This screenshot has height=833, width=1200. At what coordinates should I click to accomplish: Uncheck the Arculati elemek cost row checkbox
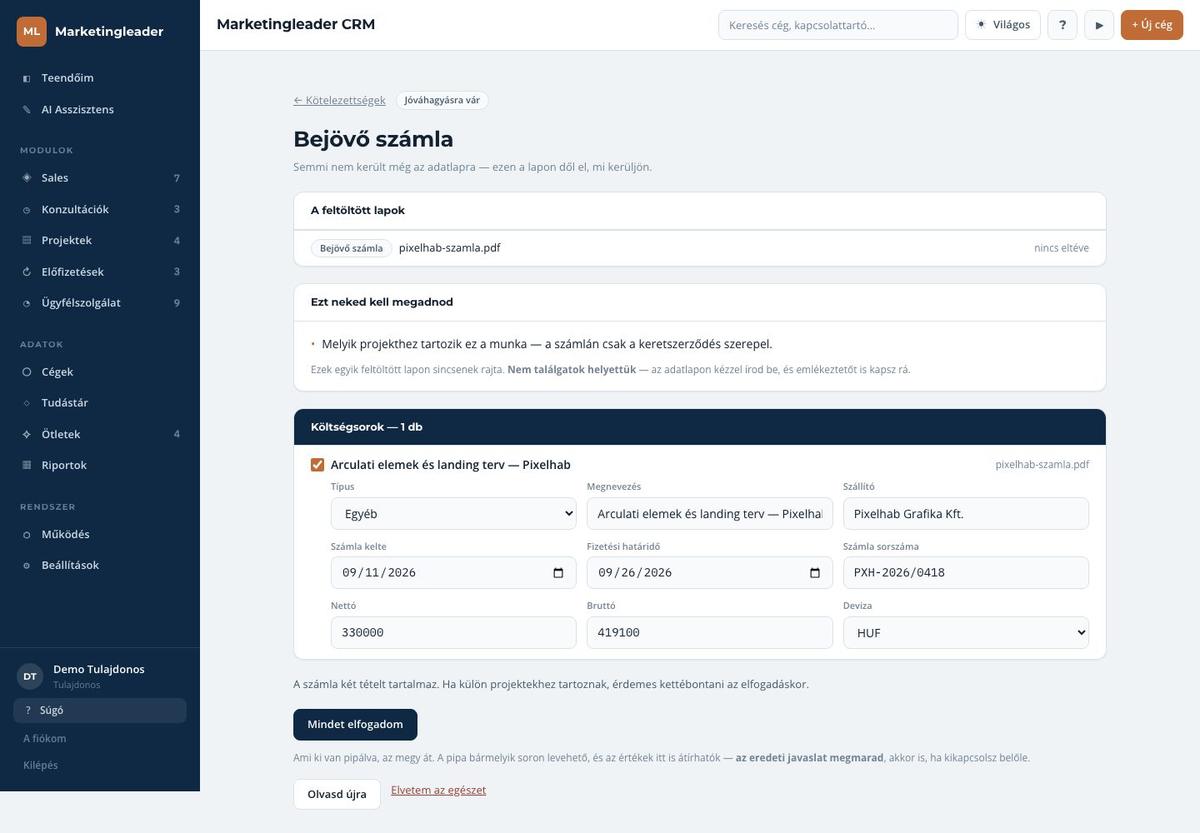(318, 465)
